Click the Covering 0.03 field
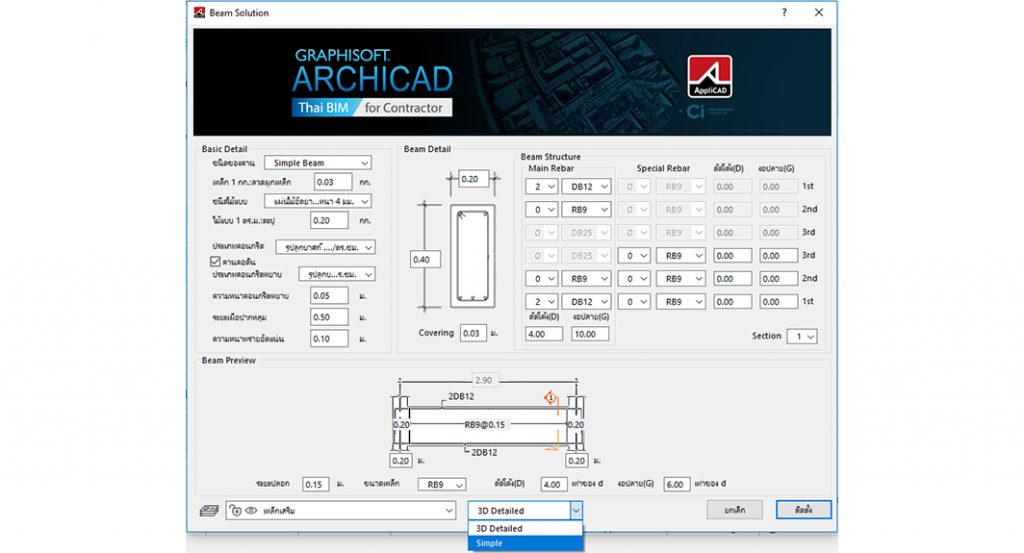Screen dimensions: 1024x553 coord(473,333)
